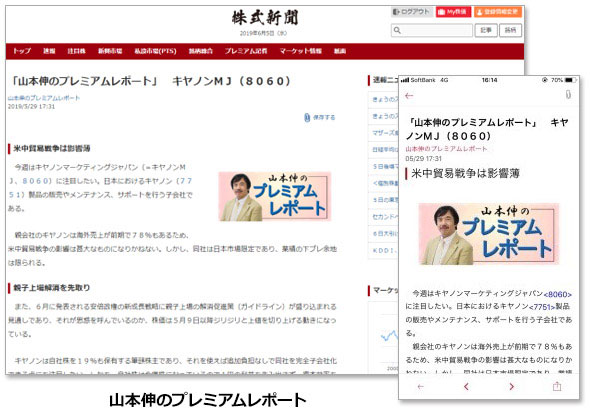This screenshot has width=590, height=420.
Task: Tap the <8060> link in mobile article
Action: click(x=558, y=294)
